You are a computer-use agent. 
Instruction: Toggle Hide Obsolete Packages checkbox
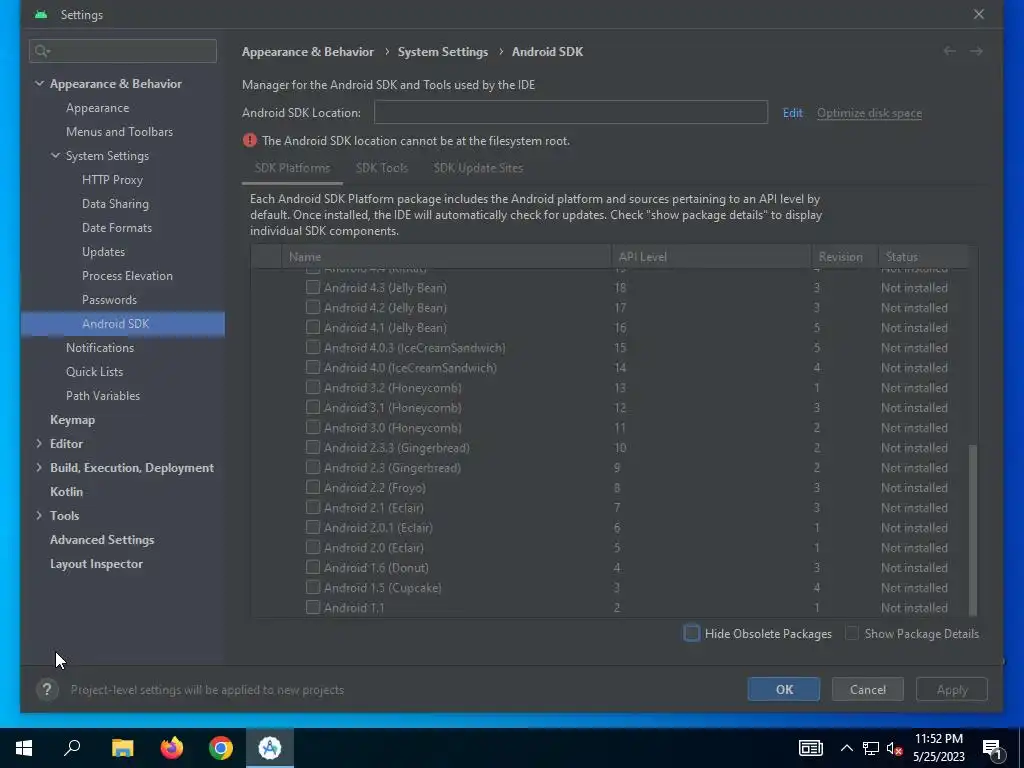[x=692, y=633]
